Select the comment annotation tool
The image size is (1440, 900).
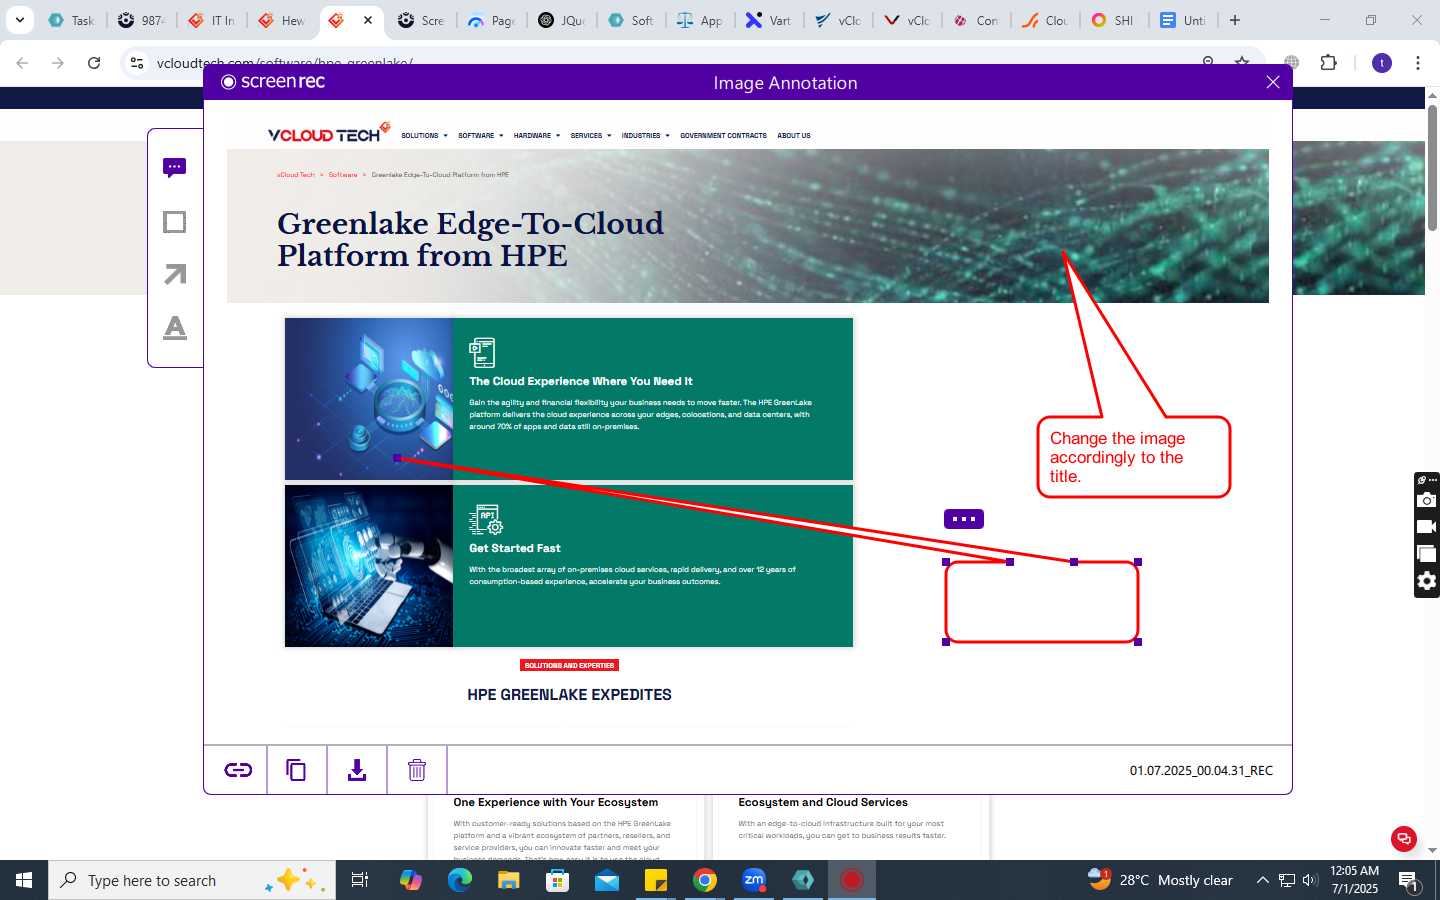point(174,167)
